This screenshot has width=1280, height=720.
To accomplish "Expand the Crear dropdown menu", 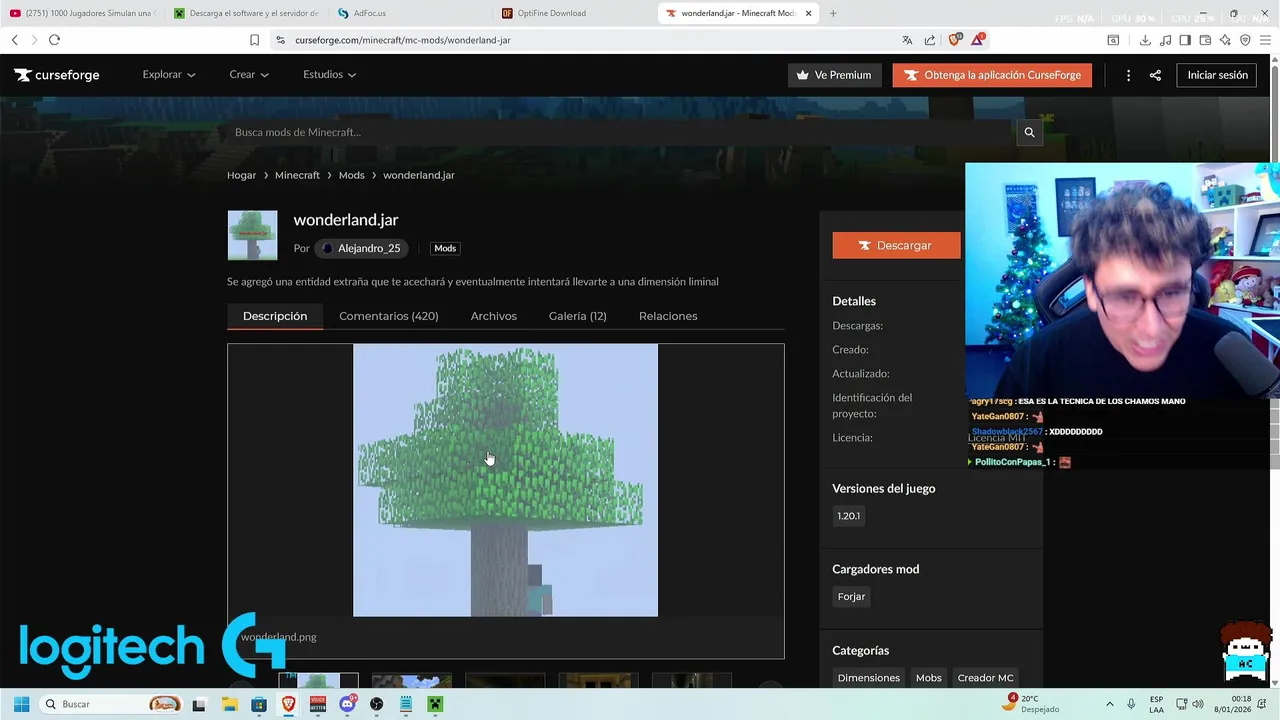I will tap(249, 75).
